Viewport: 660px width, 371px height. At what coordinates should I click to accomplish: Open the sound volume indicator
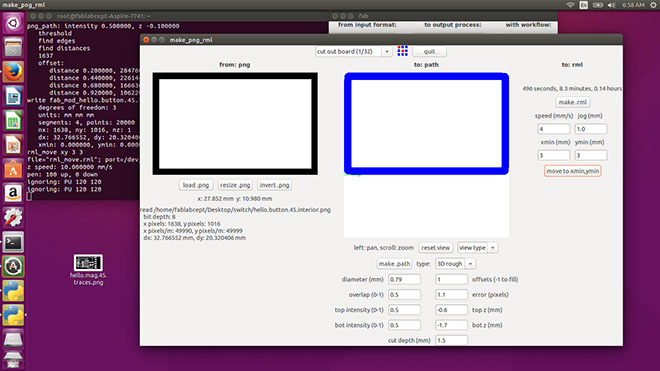[x=612, y=5]
